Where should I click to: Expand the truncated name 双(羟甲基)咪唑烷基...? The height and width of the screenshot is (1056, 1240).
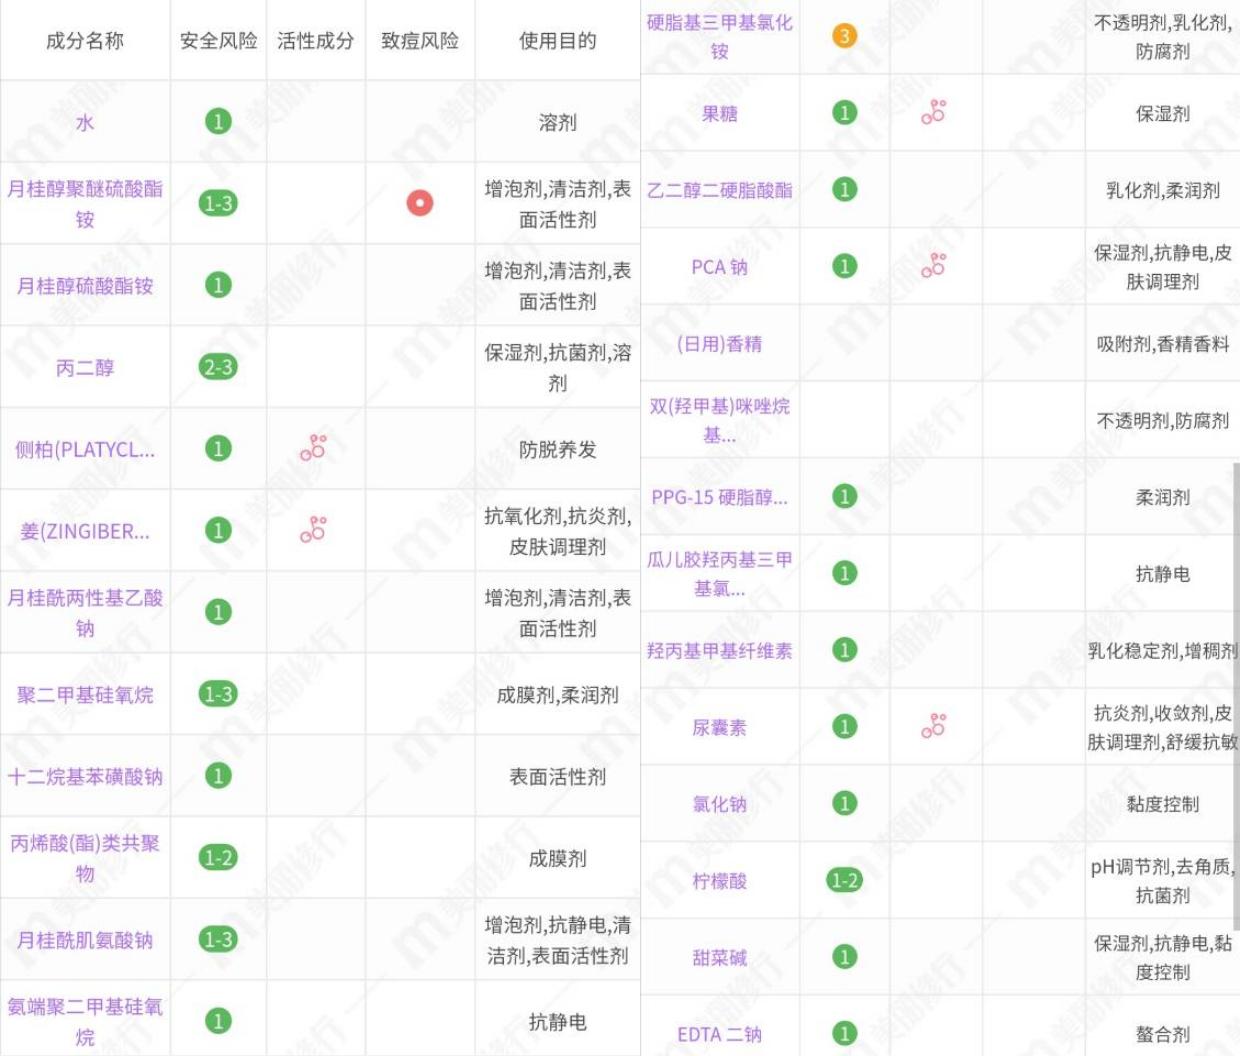719,421
